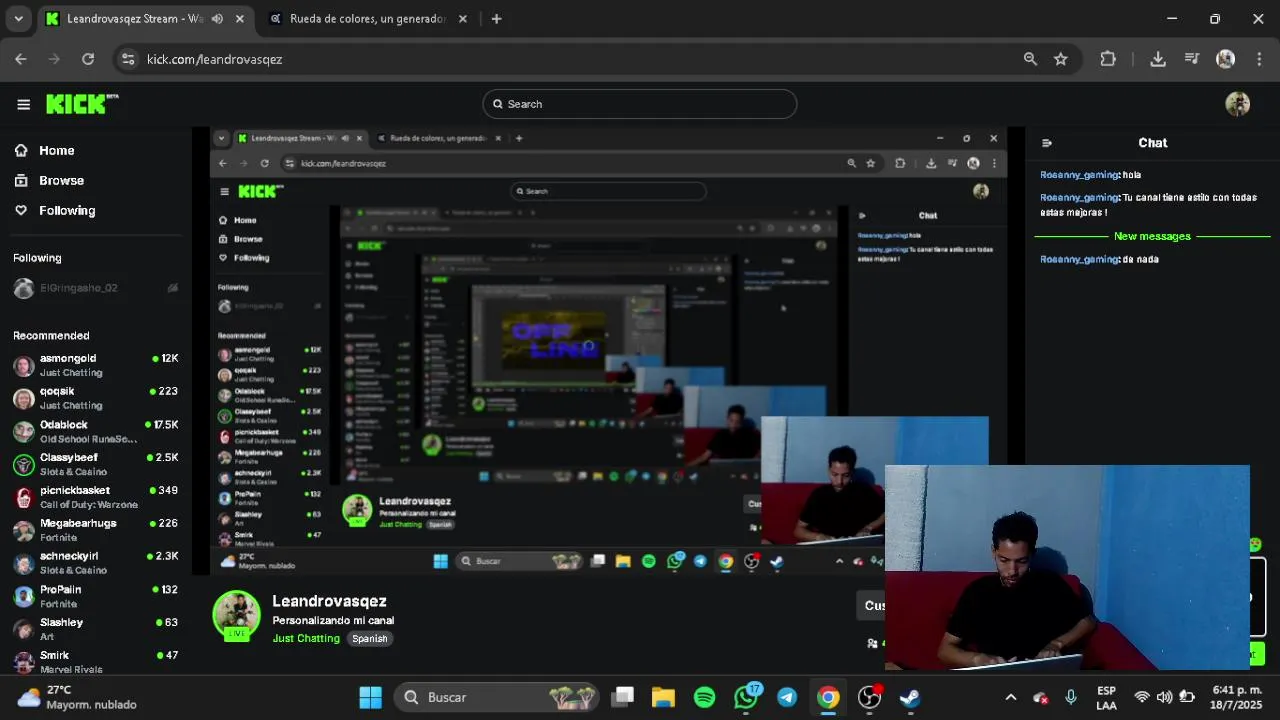
Task: Toggle system volume icon in tray
Action: (1164, 697)
